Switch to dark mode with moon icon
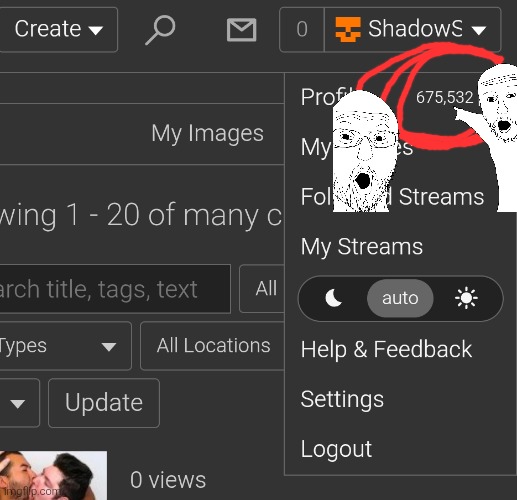The image size is (517, 500). 333,298
